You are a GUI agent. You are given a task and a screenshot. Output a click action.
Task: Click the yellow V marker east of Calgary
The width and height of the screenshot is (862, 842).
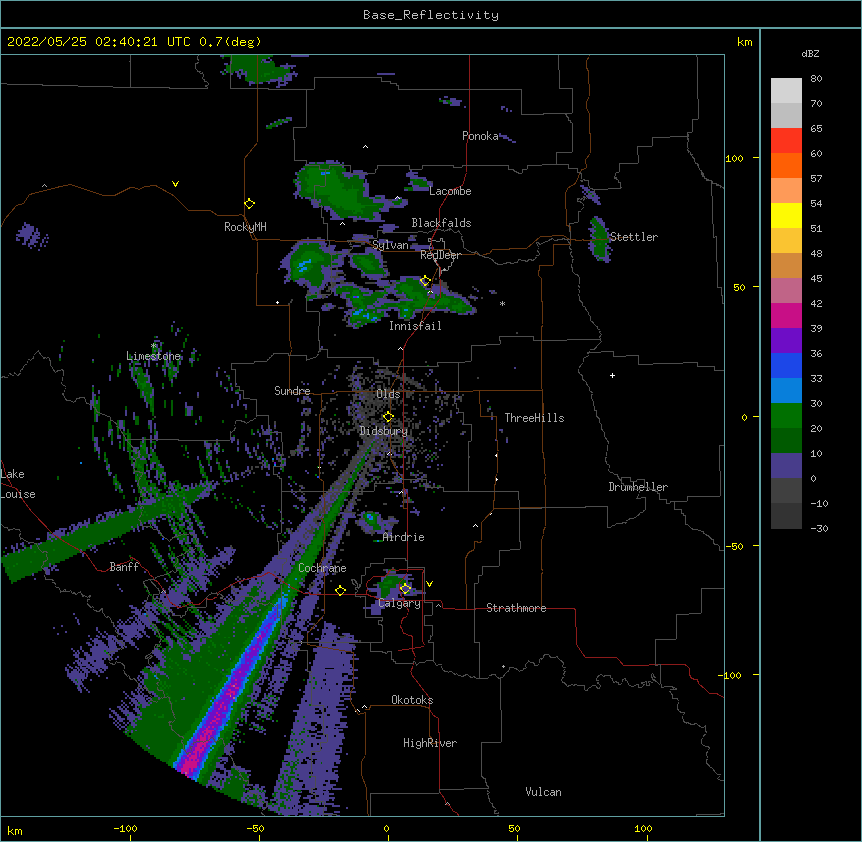click(x=429, y=584)
